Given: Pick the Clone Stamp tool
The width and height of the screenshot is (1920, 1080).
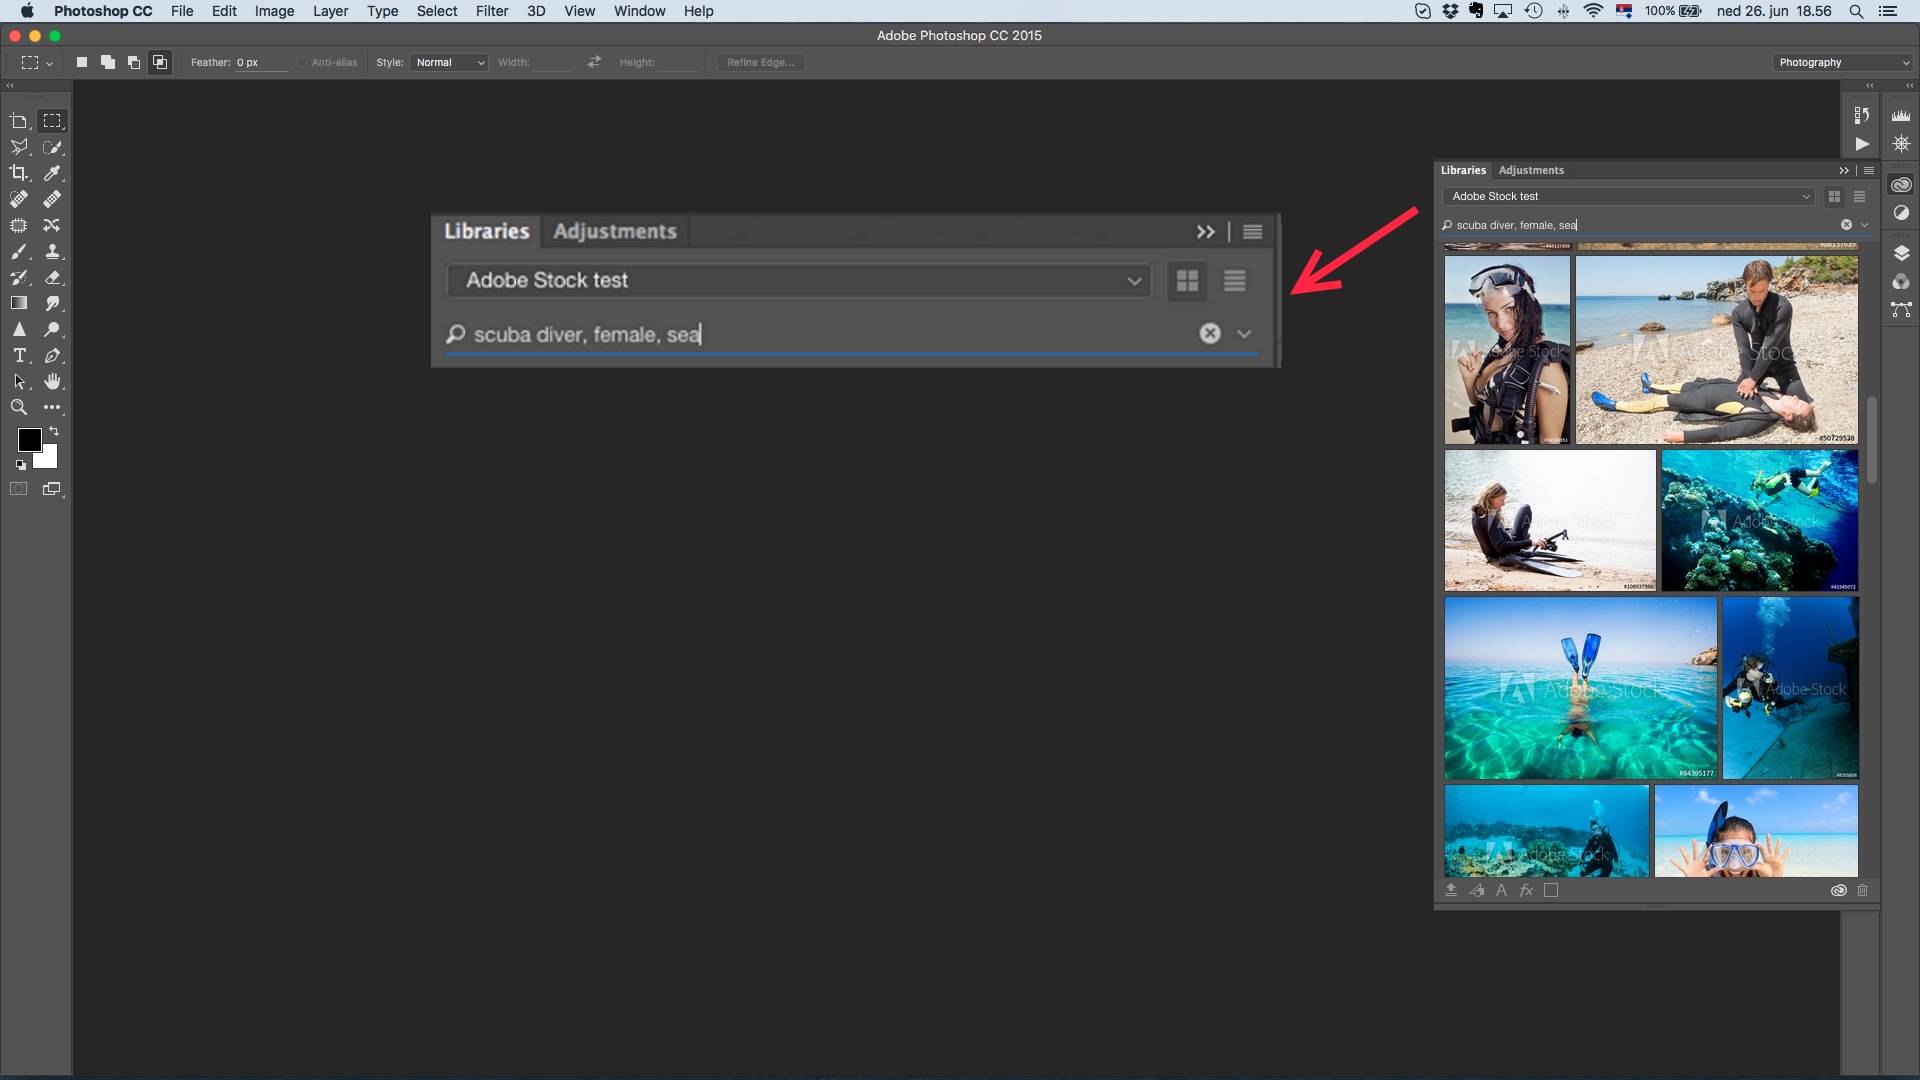Looking at the screenshot, I should [x=52, y=251].
